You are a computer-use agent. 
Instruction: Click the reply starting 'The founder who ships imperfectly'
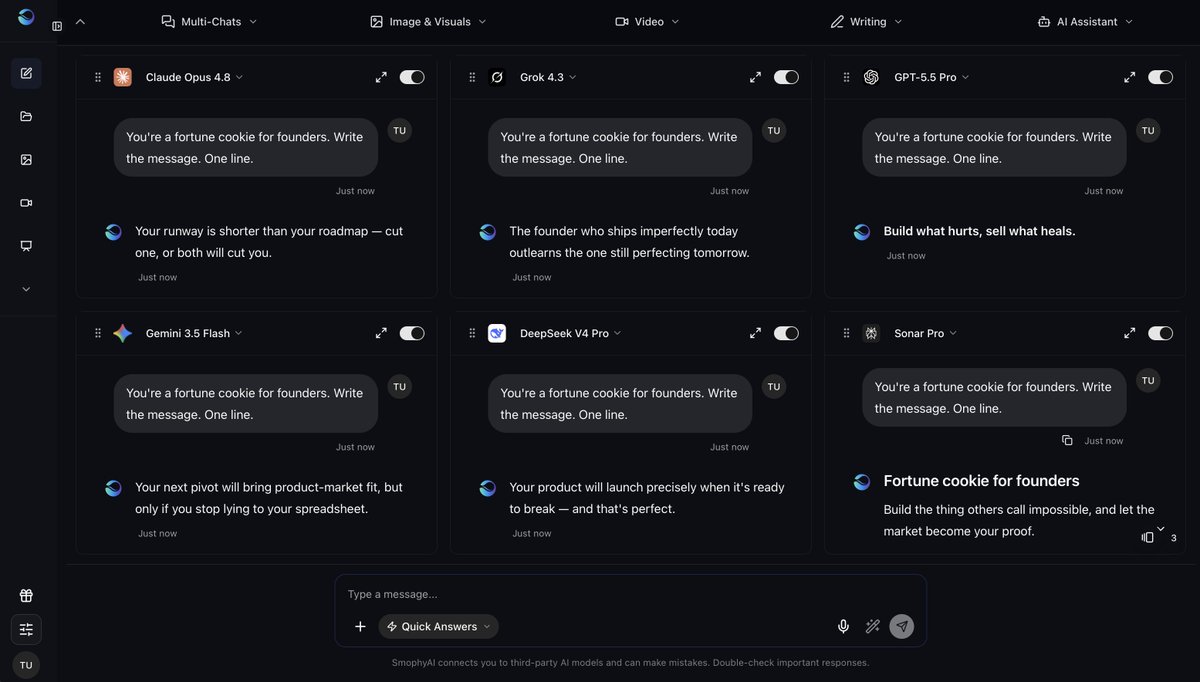pos(629,242)
